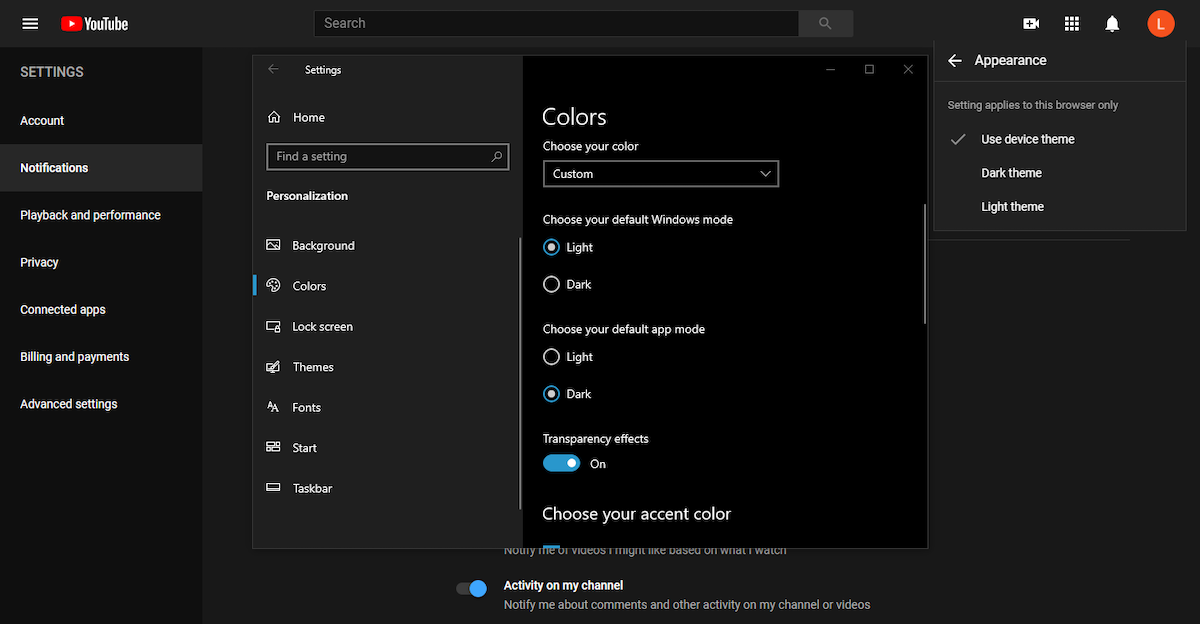
Task: Open the YouTube apps grid icon
Action: pos(1072,24)
